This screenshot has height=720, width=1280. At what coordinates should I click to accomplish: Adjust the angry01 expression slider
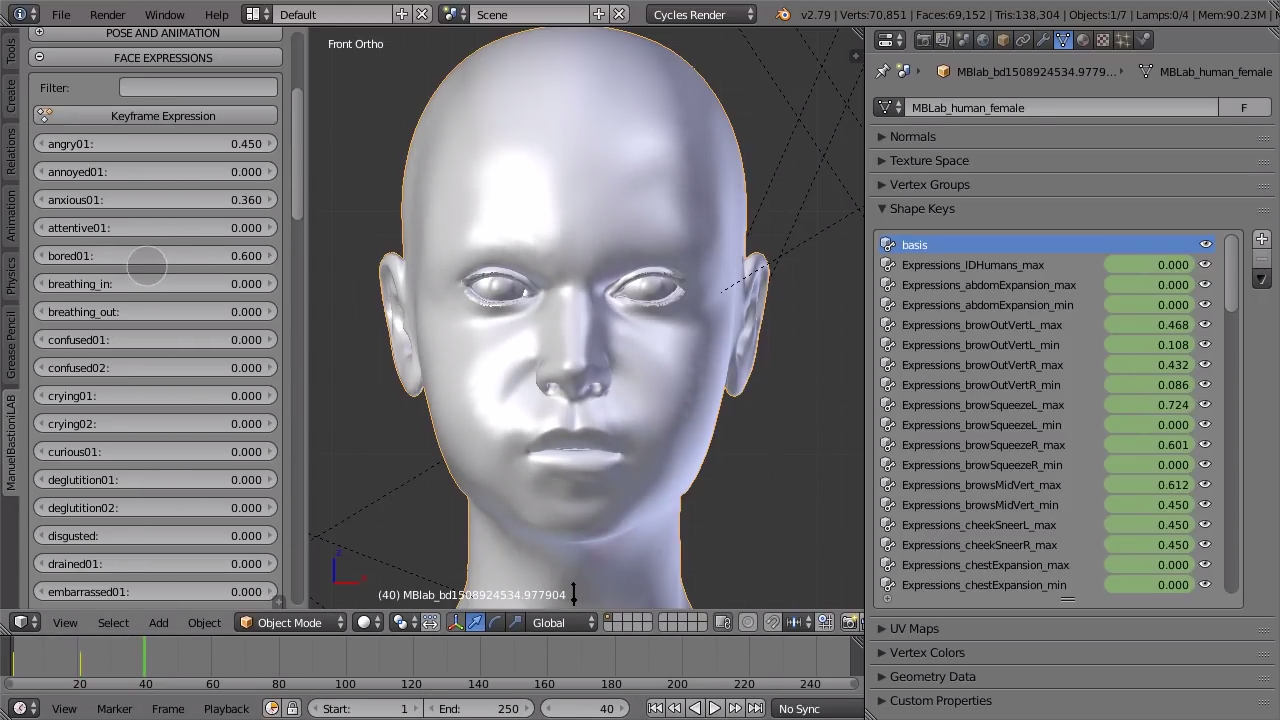click(155, 144)
